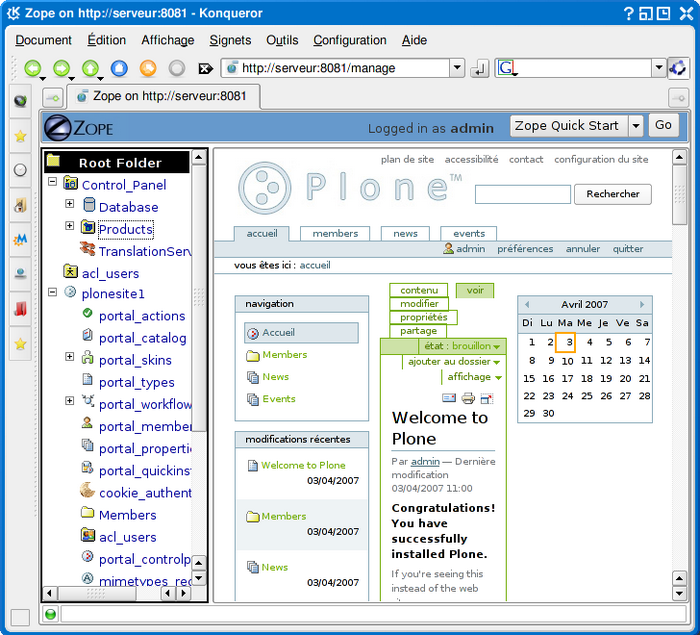Click the tree panel horizontal scrollbar thumb
Image resolution: width=700 pixels, height=635 pixels.
(x=96, y=593)
